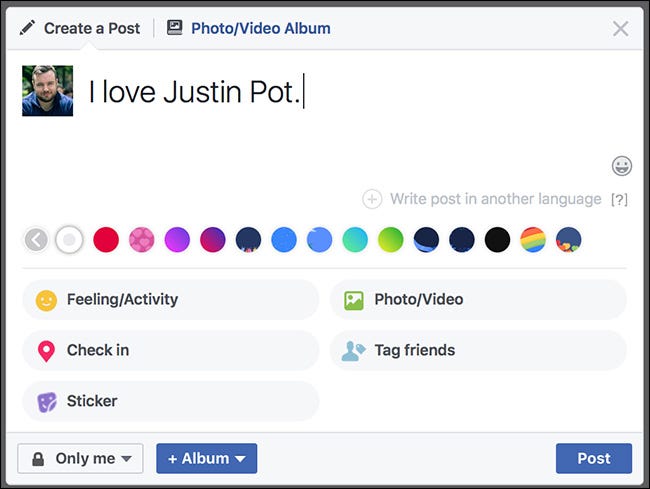Select the plain white background option

coord(69,240)
